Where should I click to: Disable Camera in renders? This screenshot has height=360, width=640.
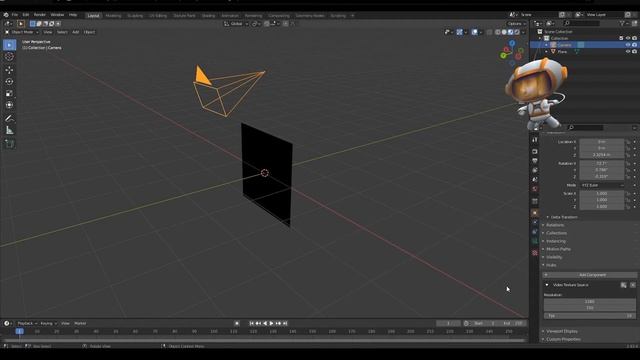coord(634,45)
